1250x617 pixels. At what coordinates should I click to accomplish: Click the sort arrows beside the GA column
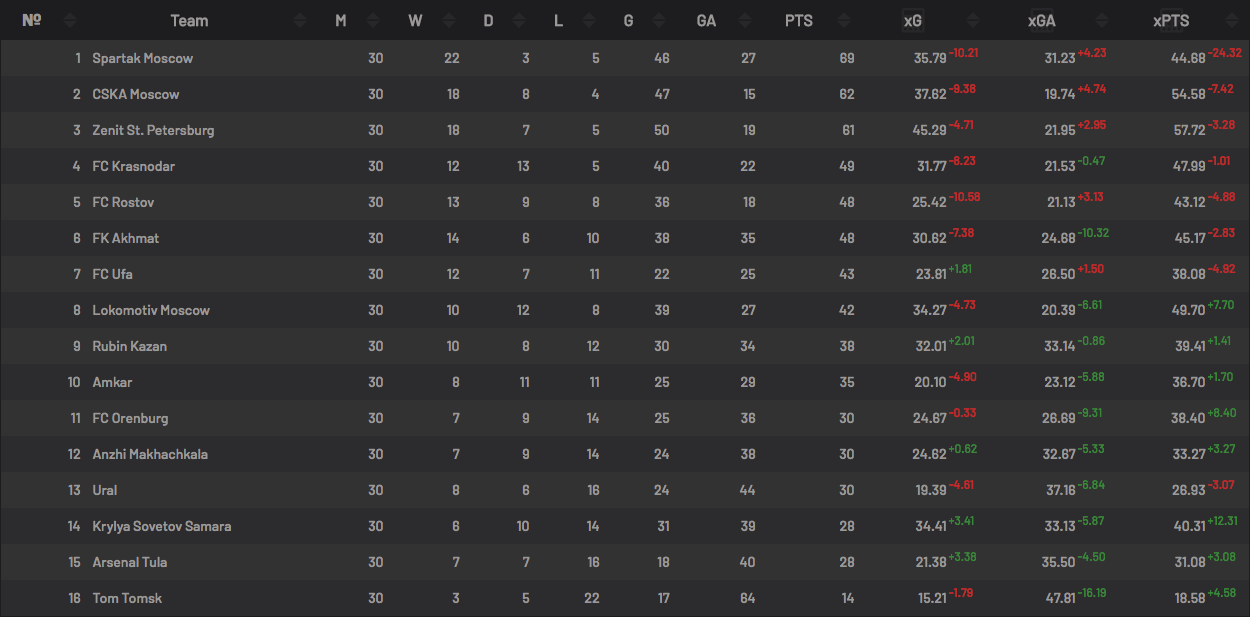pyautogui.click(x=749, y=20)
